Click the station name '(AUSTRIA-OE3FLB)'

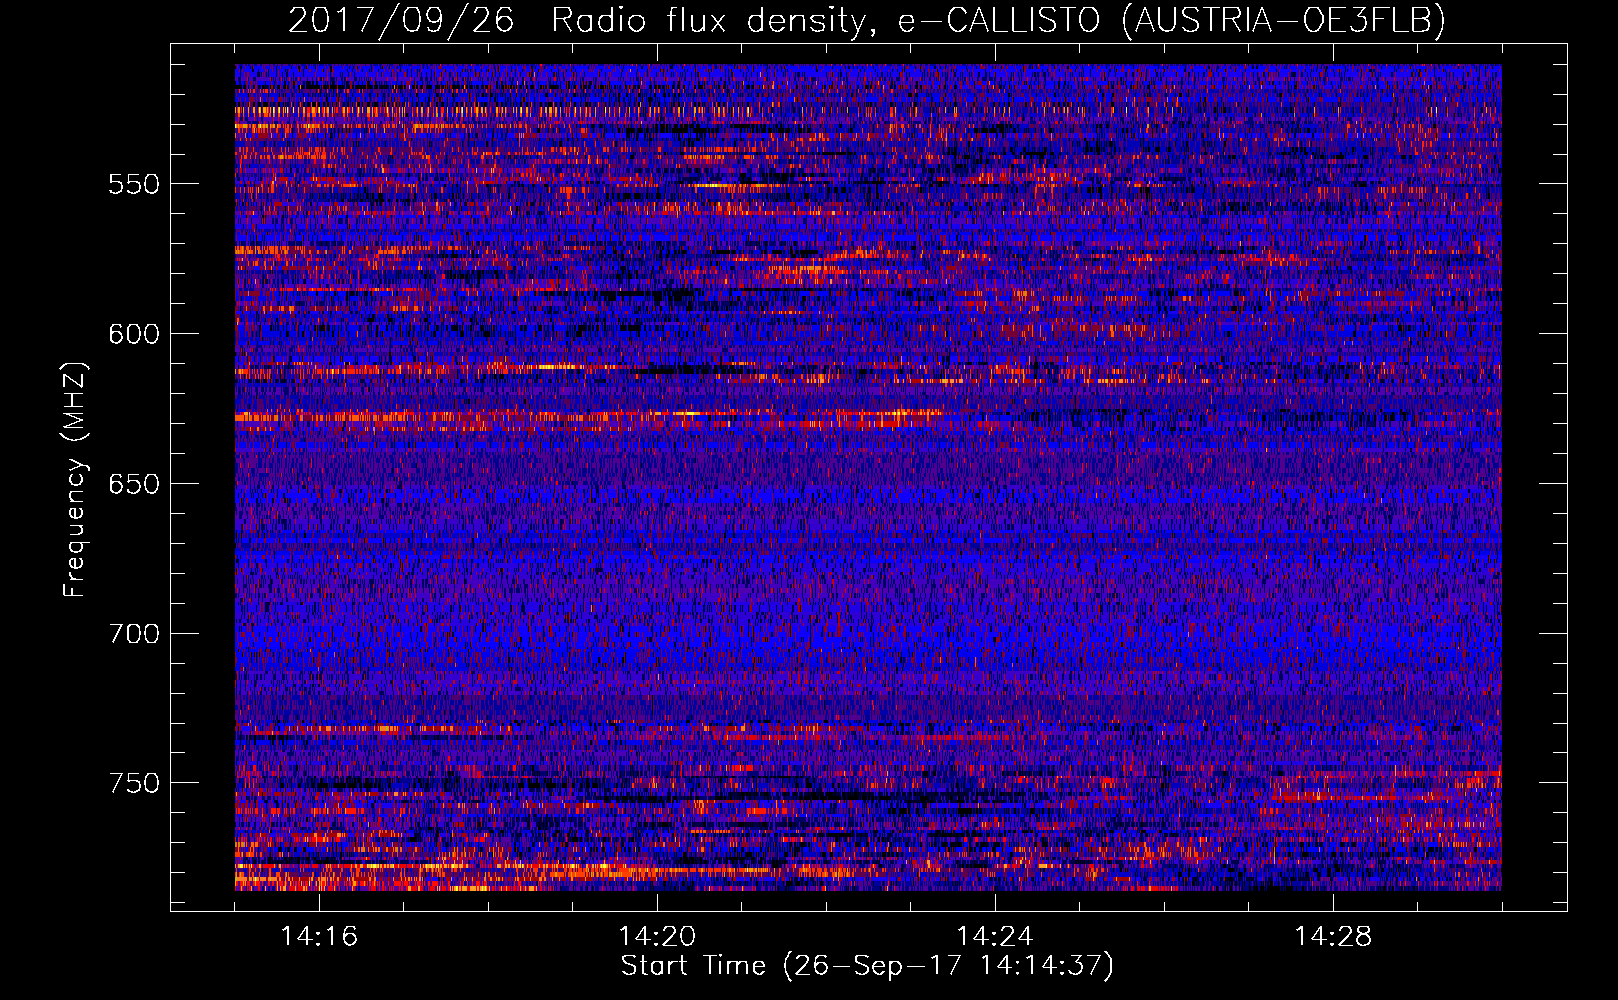(x=1284, y=20)
